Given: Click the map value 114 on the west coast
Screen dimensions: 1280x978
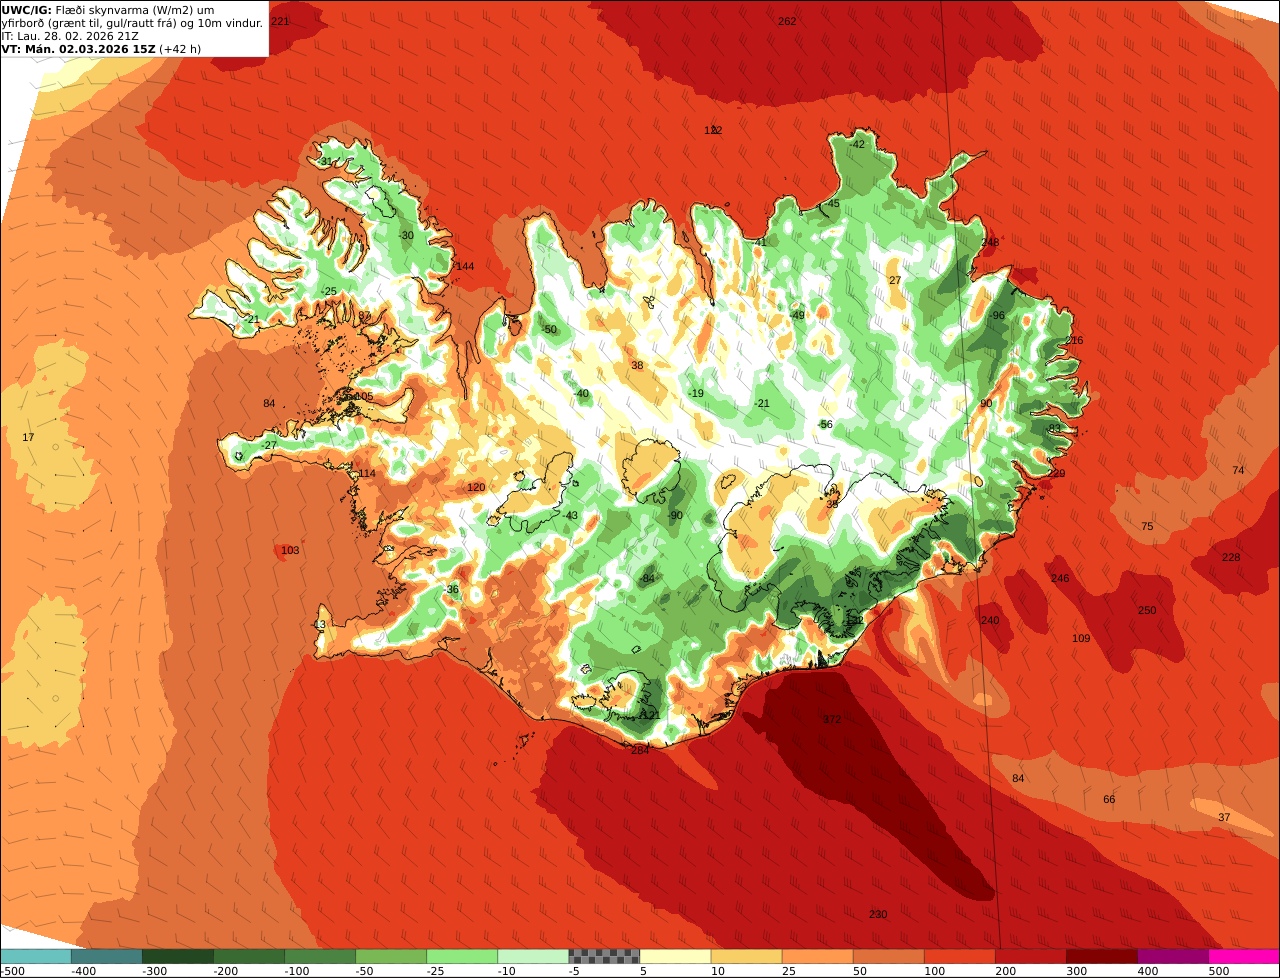Looking at the screenshot, I should coord(367,473).
